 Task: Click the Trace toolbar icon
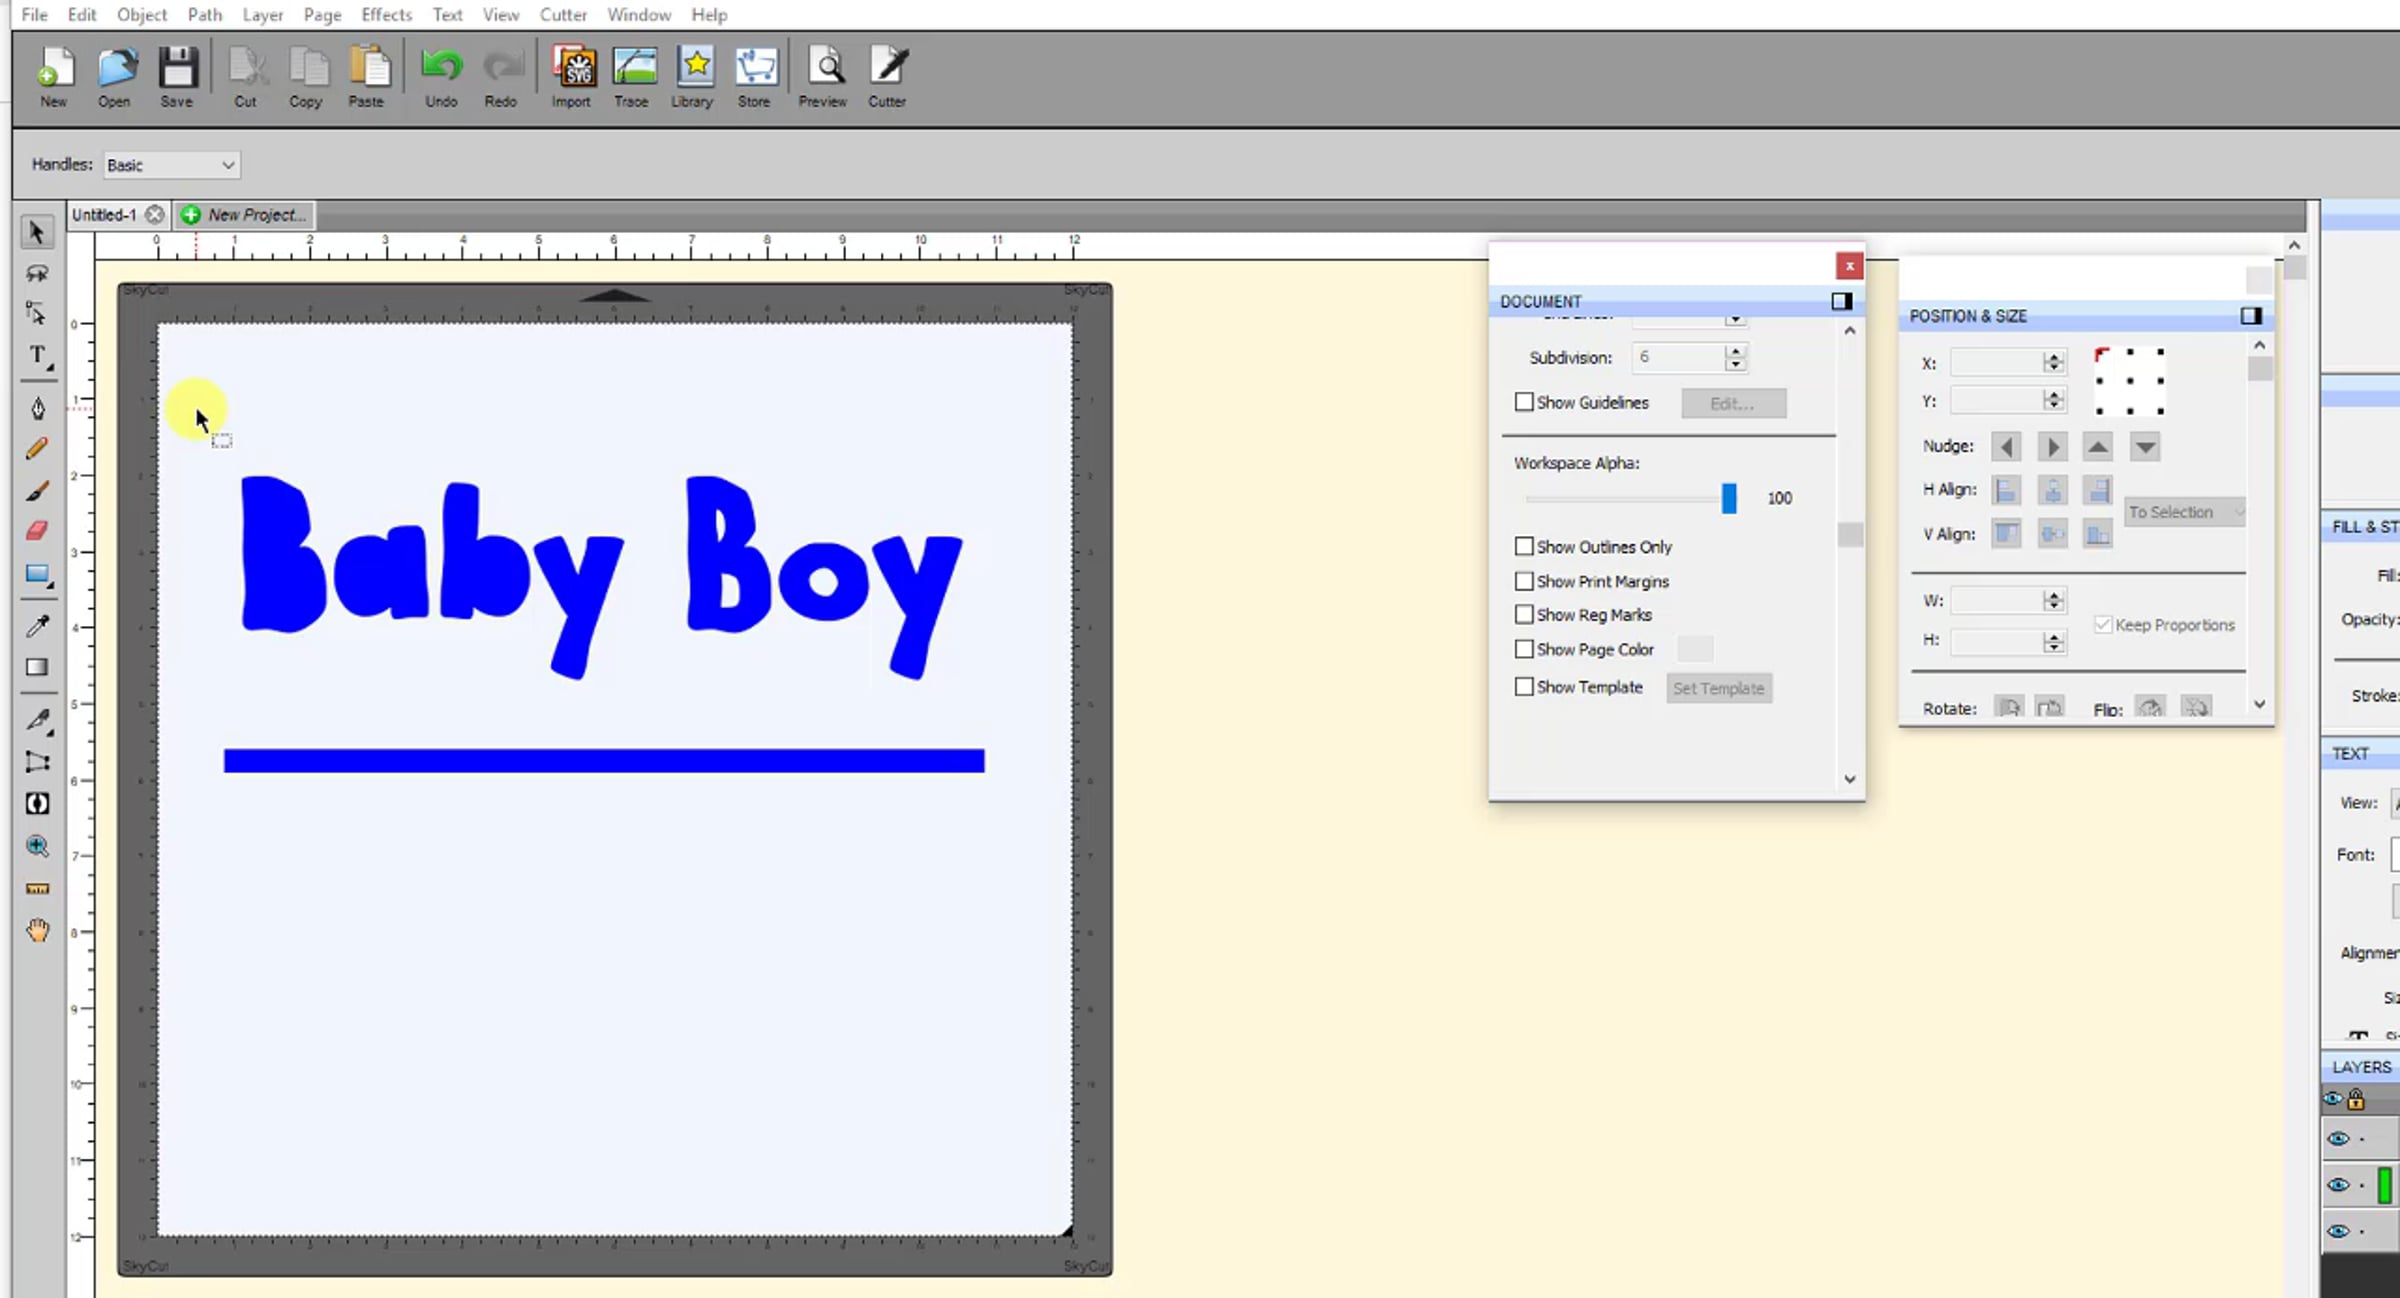click(633, 76)
